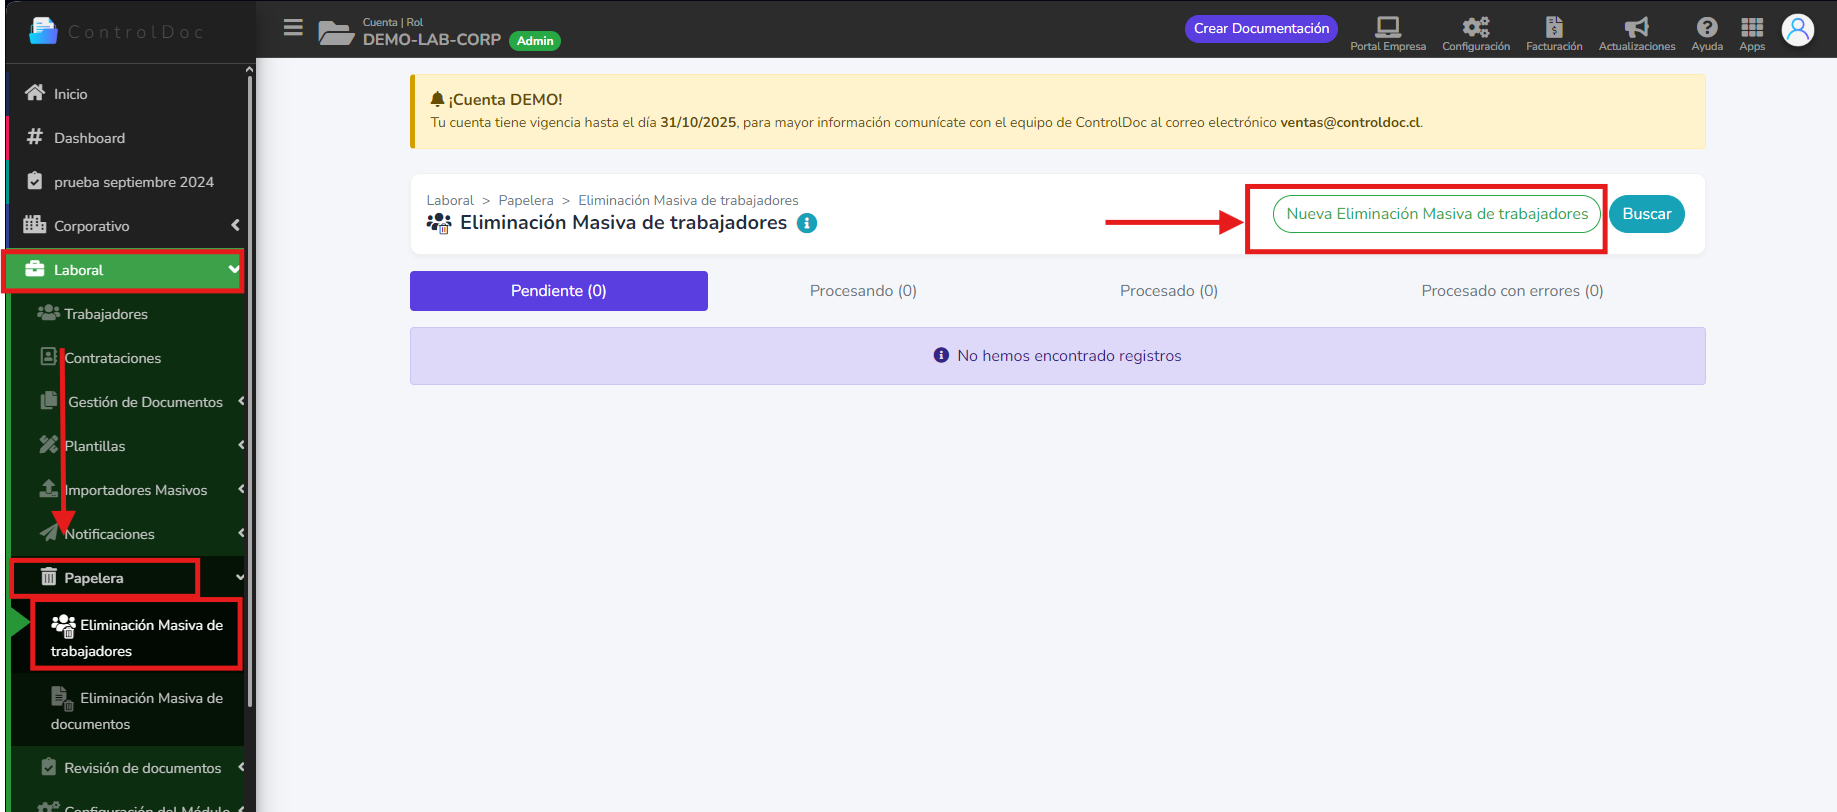The image size is (1837, 812).
Task: Open Eliminación Masiva de documentos sidebar item
Action: (137, 710)
